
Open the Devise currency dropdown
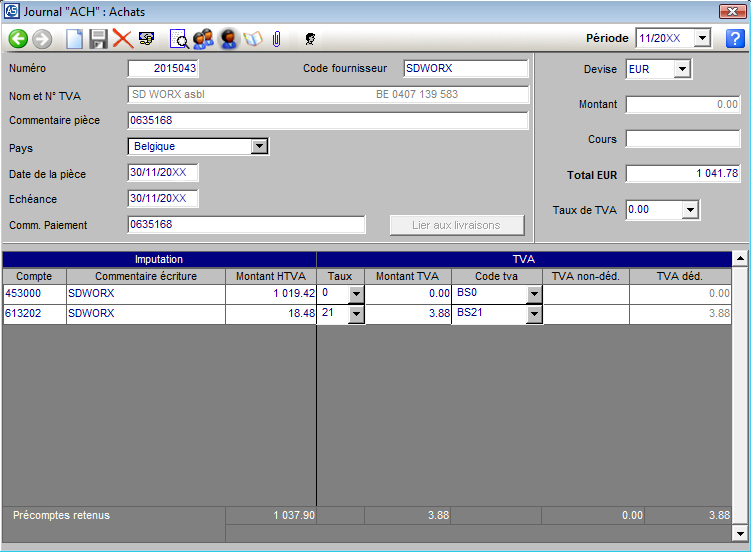point(682,70)
